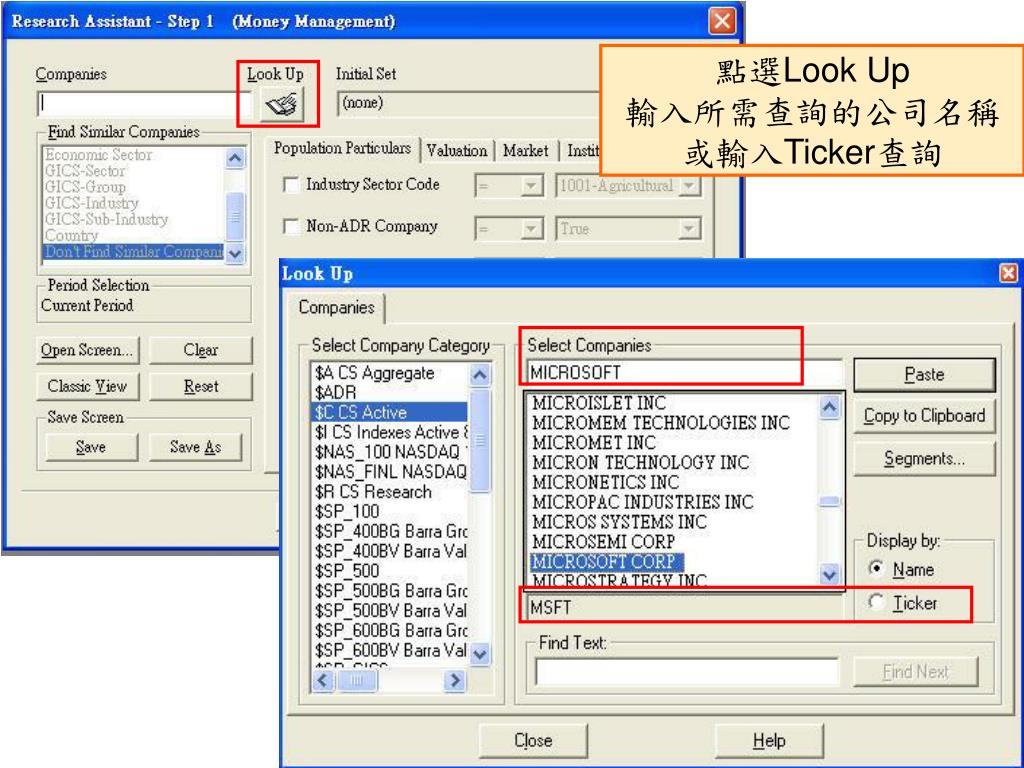Click the Save button
Image resolution: width=1024 pixels, height=768 pixels.
click(91, 447)
